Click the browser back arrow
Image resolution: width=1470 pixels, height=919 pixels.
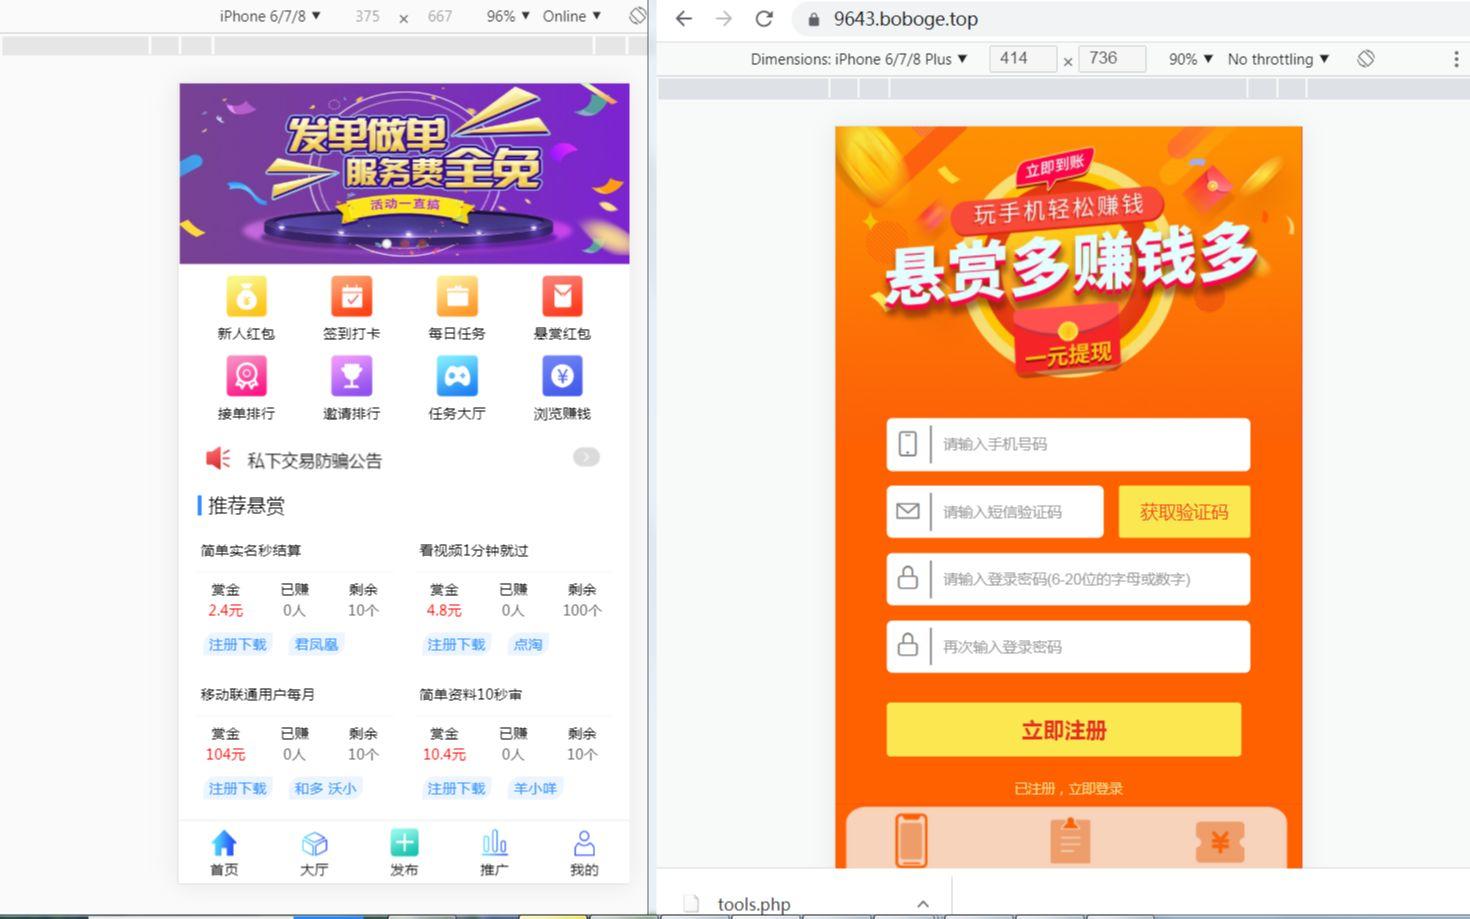[x=684, y=18]
